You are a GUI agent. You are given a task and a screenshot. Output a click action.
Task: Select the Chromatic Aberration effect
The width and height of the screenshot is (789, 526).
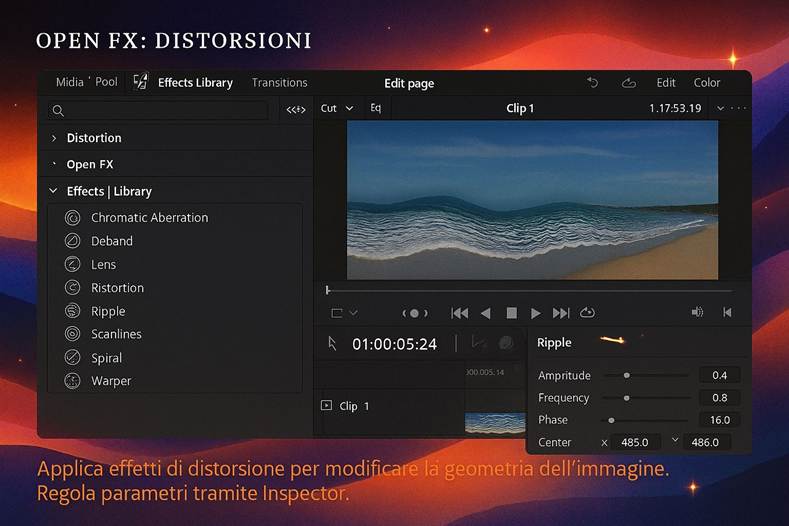(x=149, y=217)
